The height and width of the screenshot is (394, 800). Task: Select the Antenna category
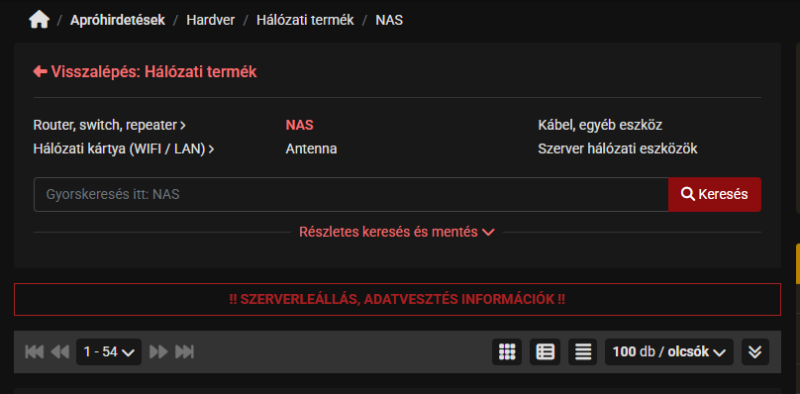point(311,149)
